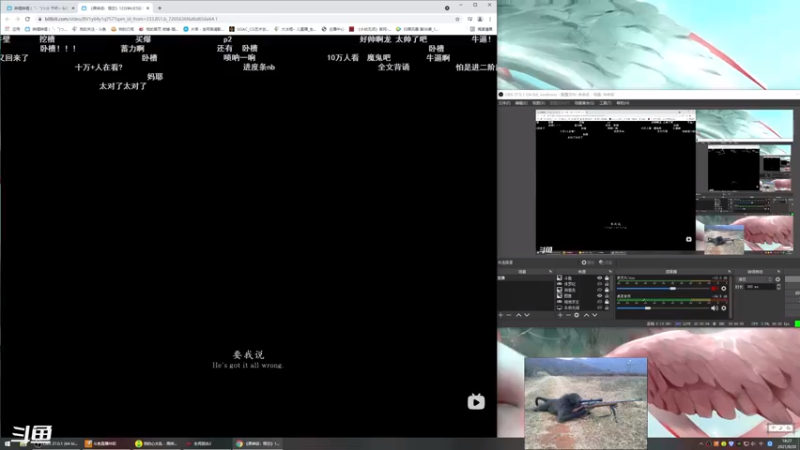Go back in Chrome

(7, 19)
